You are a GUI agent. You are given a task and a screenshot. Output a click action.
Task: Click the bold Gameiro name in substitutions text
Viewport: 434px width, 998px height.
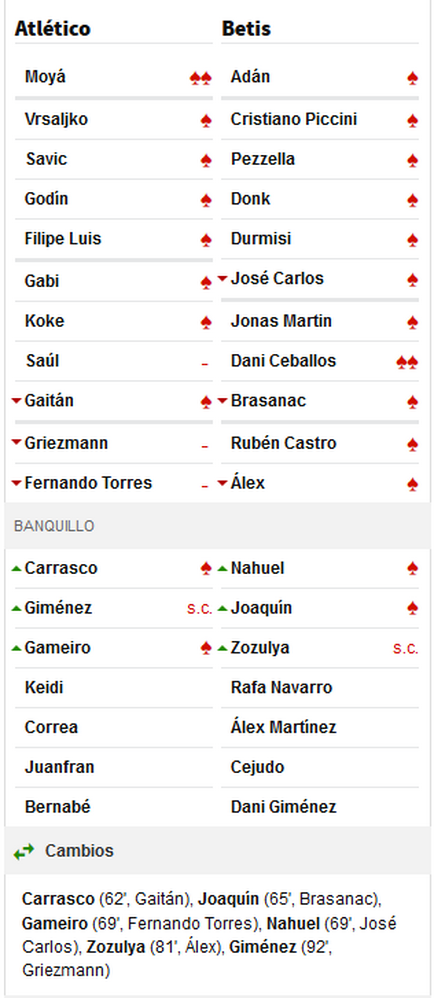(54, 924)
